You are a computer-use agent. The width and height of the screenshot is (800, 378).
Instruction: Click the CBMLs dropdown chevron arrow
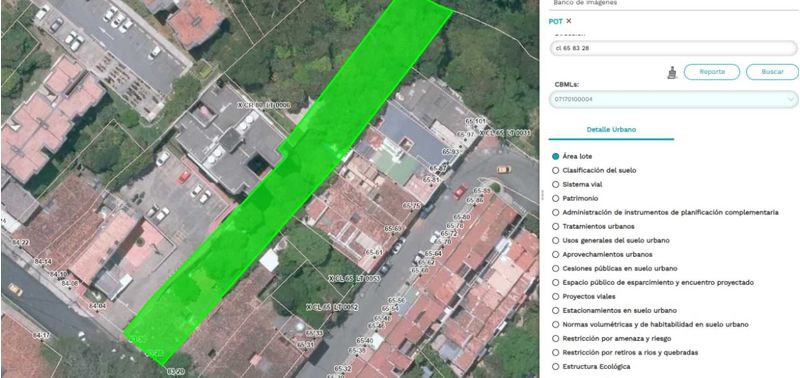(x=791, y=99)
